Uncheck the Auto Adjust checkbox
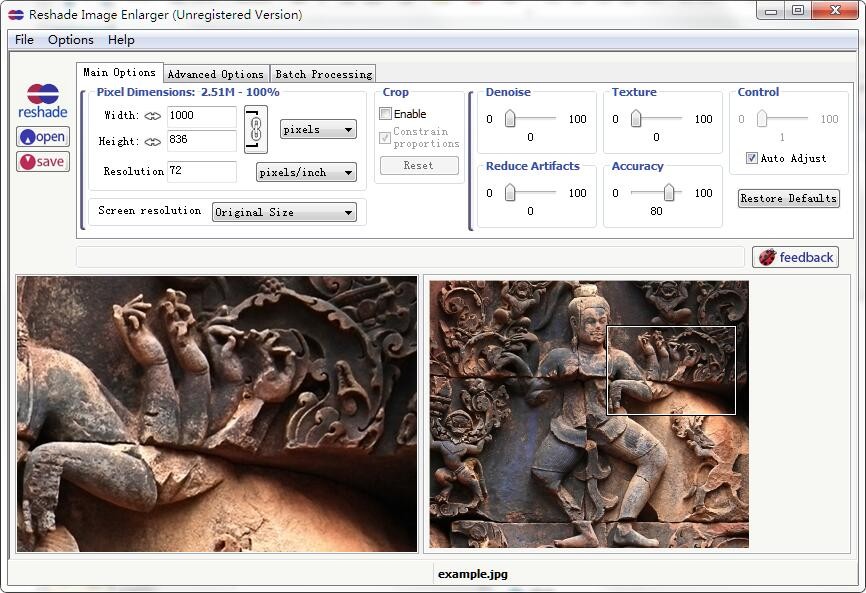The height and width of the screenshot is (593, 866). tap(752, 158)
